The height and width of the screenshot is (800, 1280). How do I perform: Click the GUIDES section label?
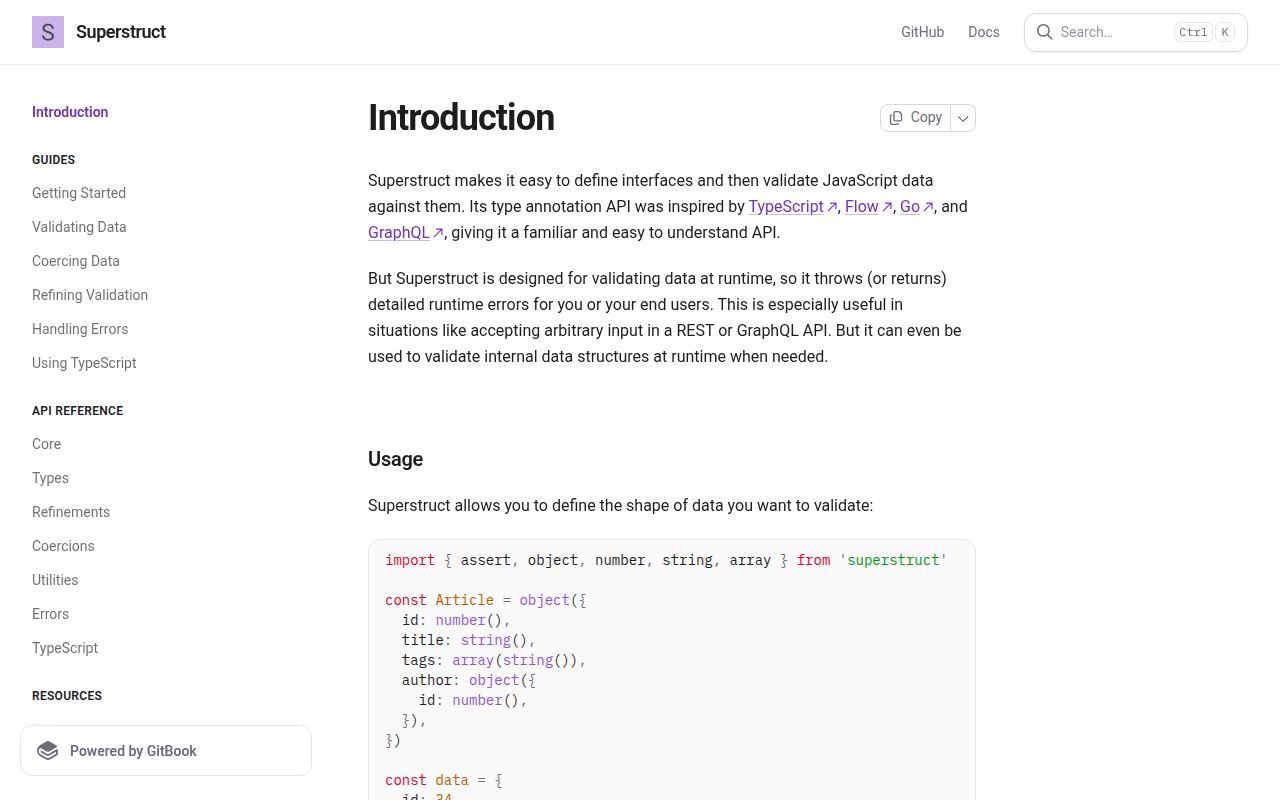(x=54, y=160)
